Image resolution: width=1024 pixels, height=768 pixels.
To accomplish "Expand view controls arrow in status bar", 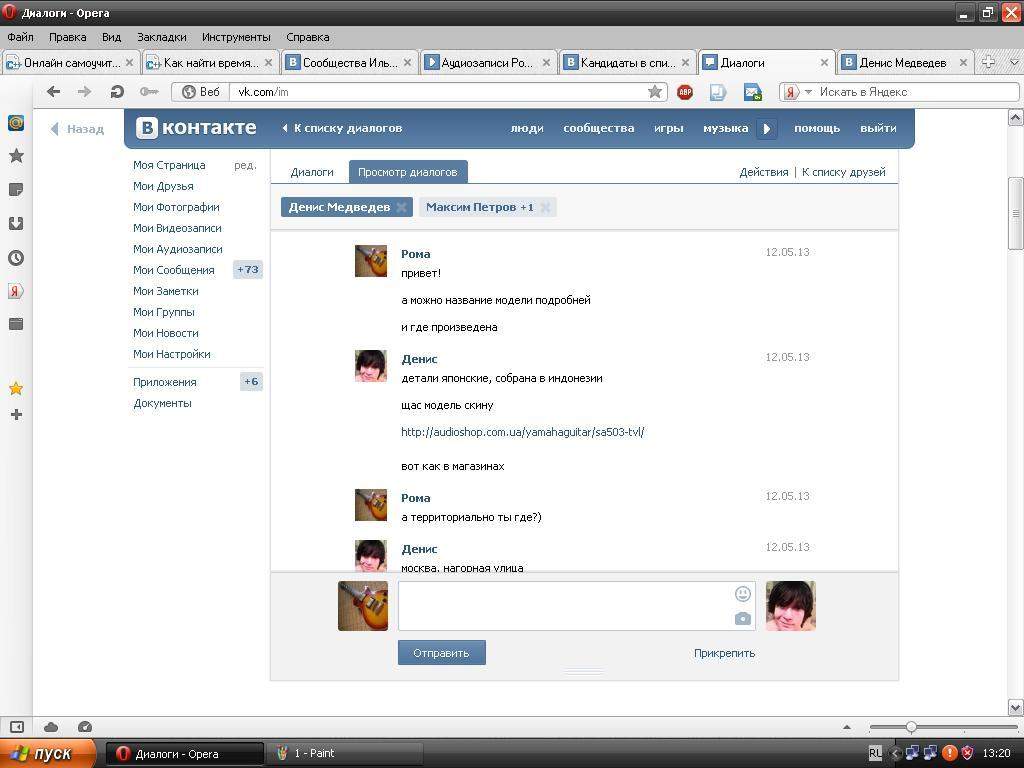I will tap(847, 727).
